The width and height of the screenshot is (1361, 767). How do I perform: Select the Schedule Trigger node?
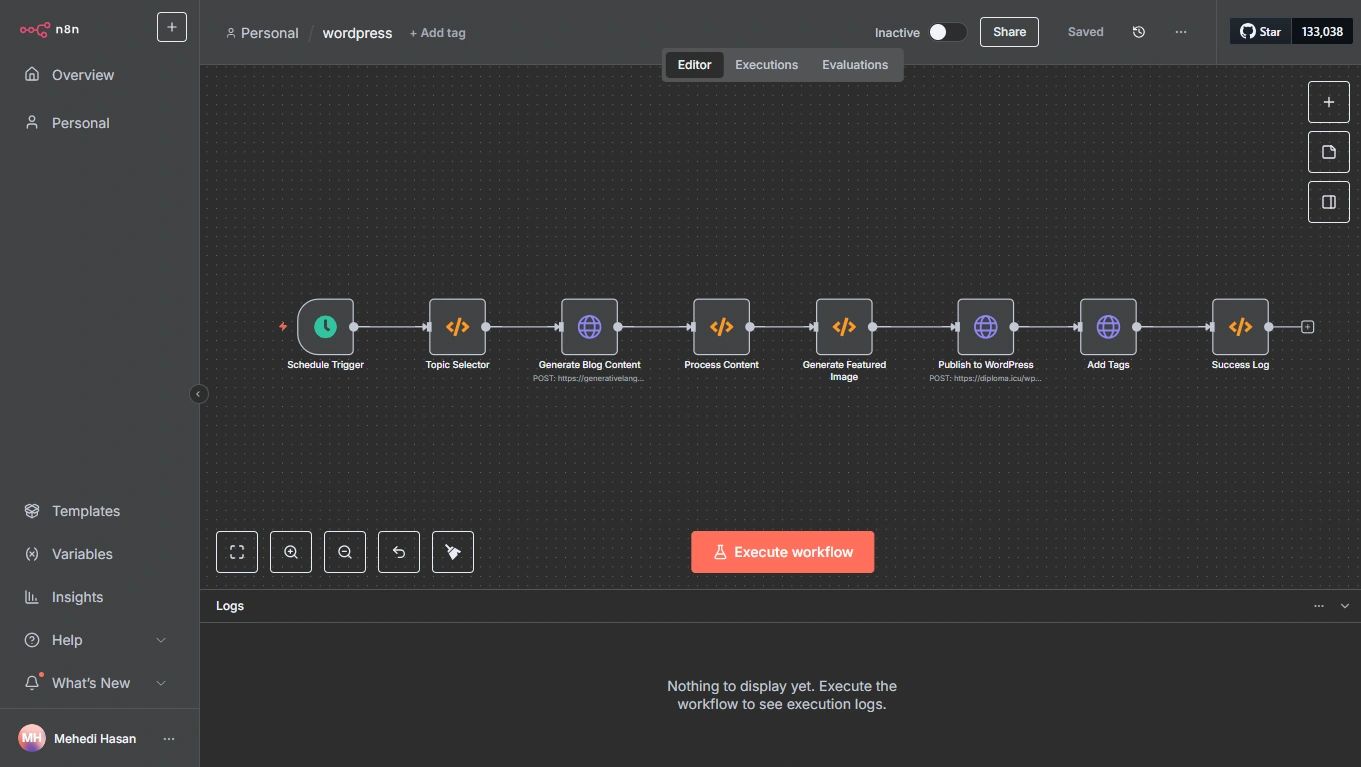point(325,327)
